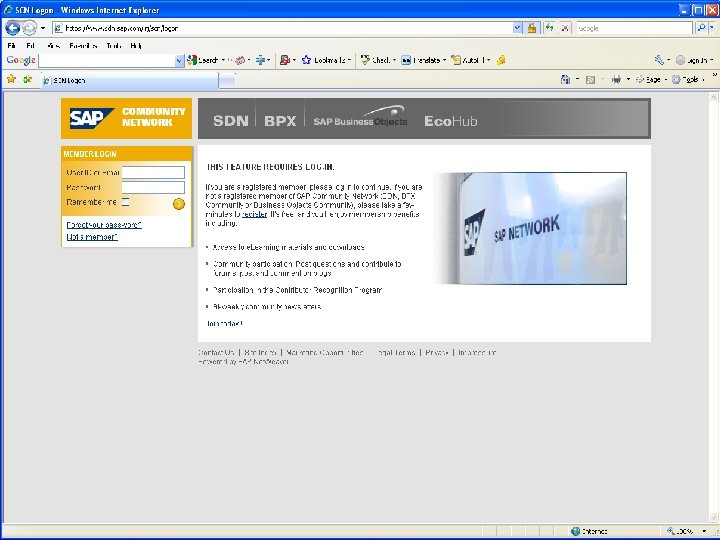This screenshot has height=540, width=720.
Task: Click the Favorites Center star icon
Action: (x=11, y=79)
